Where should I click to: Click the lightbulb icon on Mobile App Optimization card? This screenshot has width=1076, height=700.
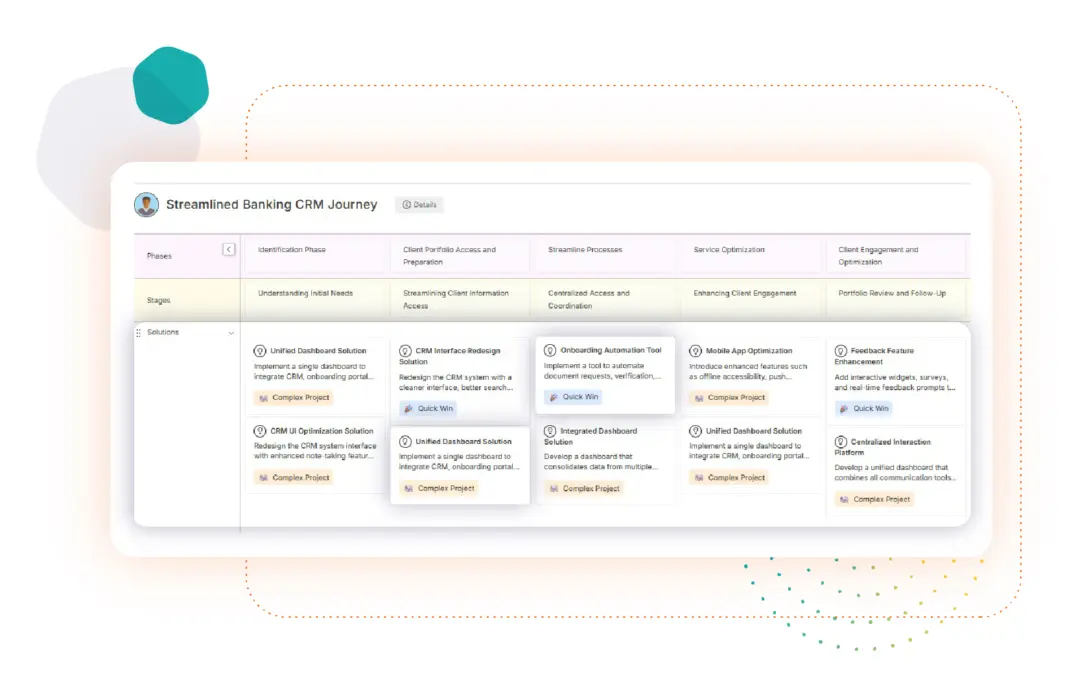coord(694,351)
